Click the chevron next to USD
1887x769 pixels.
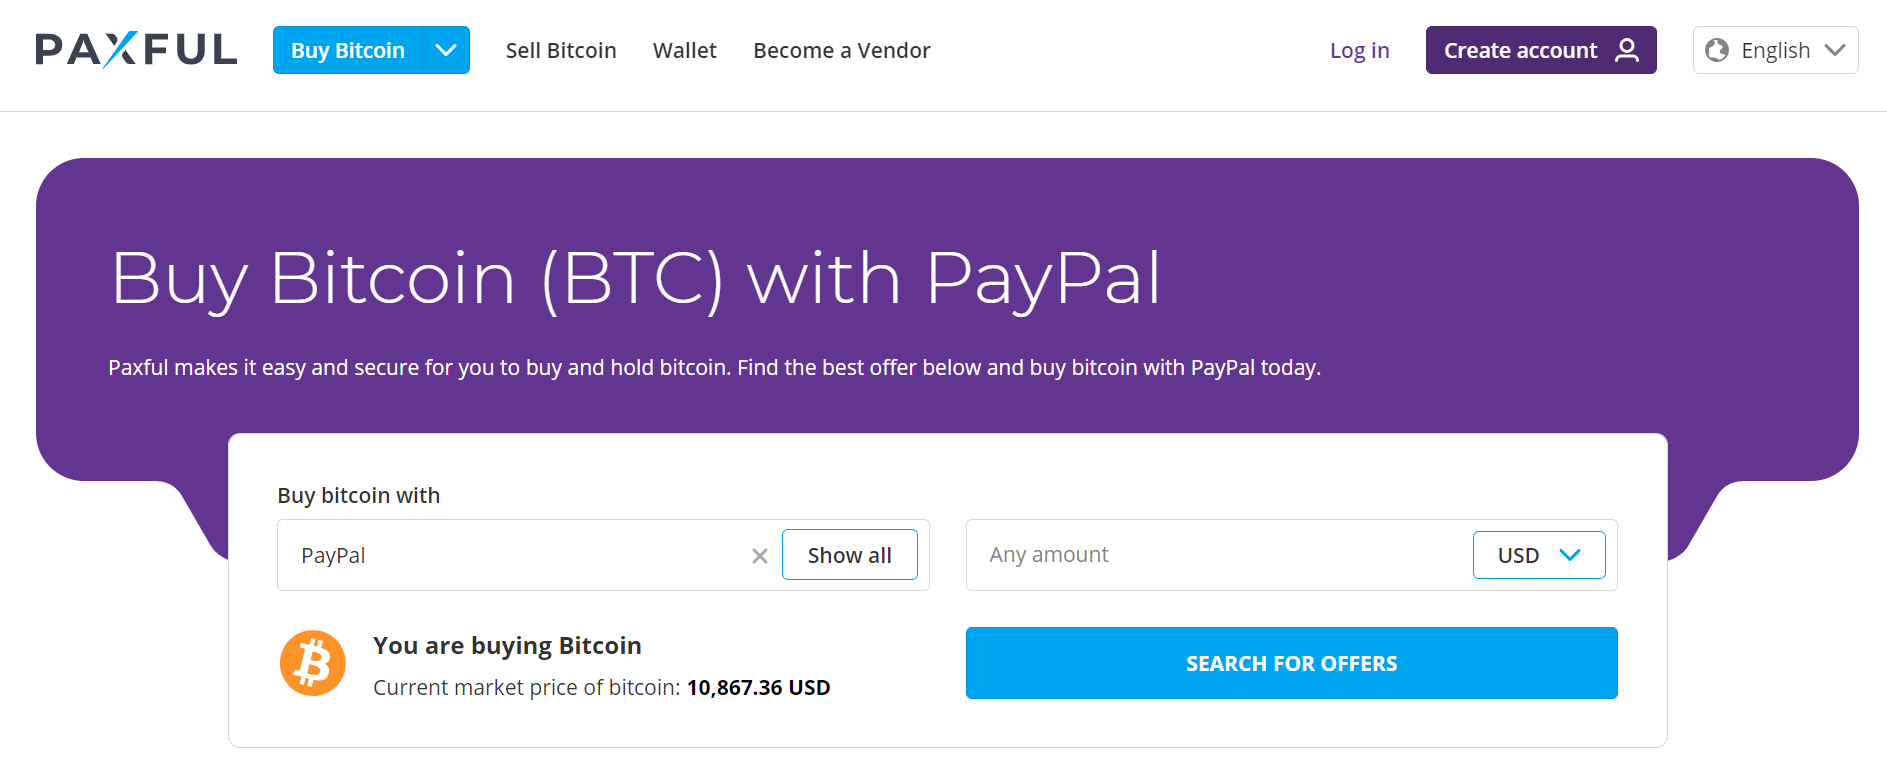click(1570, 555)
